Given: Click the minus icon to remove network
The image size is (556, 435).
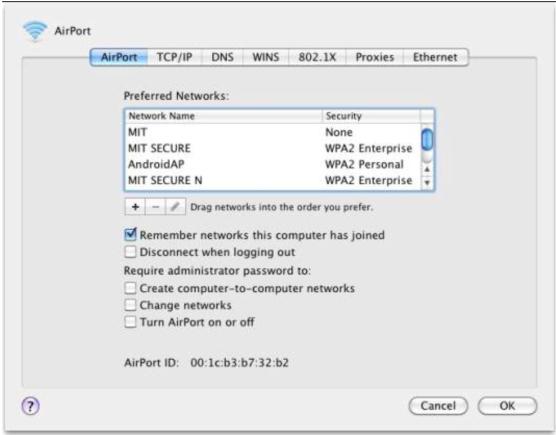Looking at the screenshot, I should coord(155,207).
